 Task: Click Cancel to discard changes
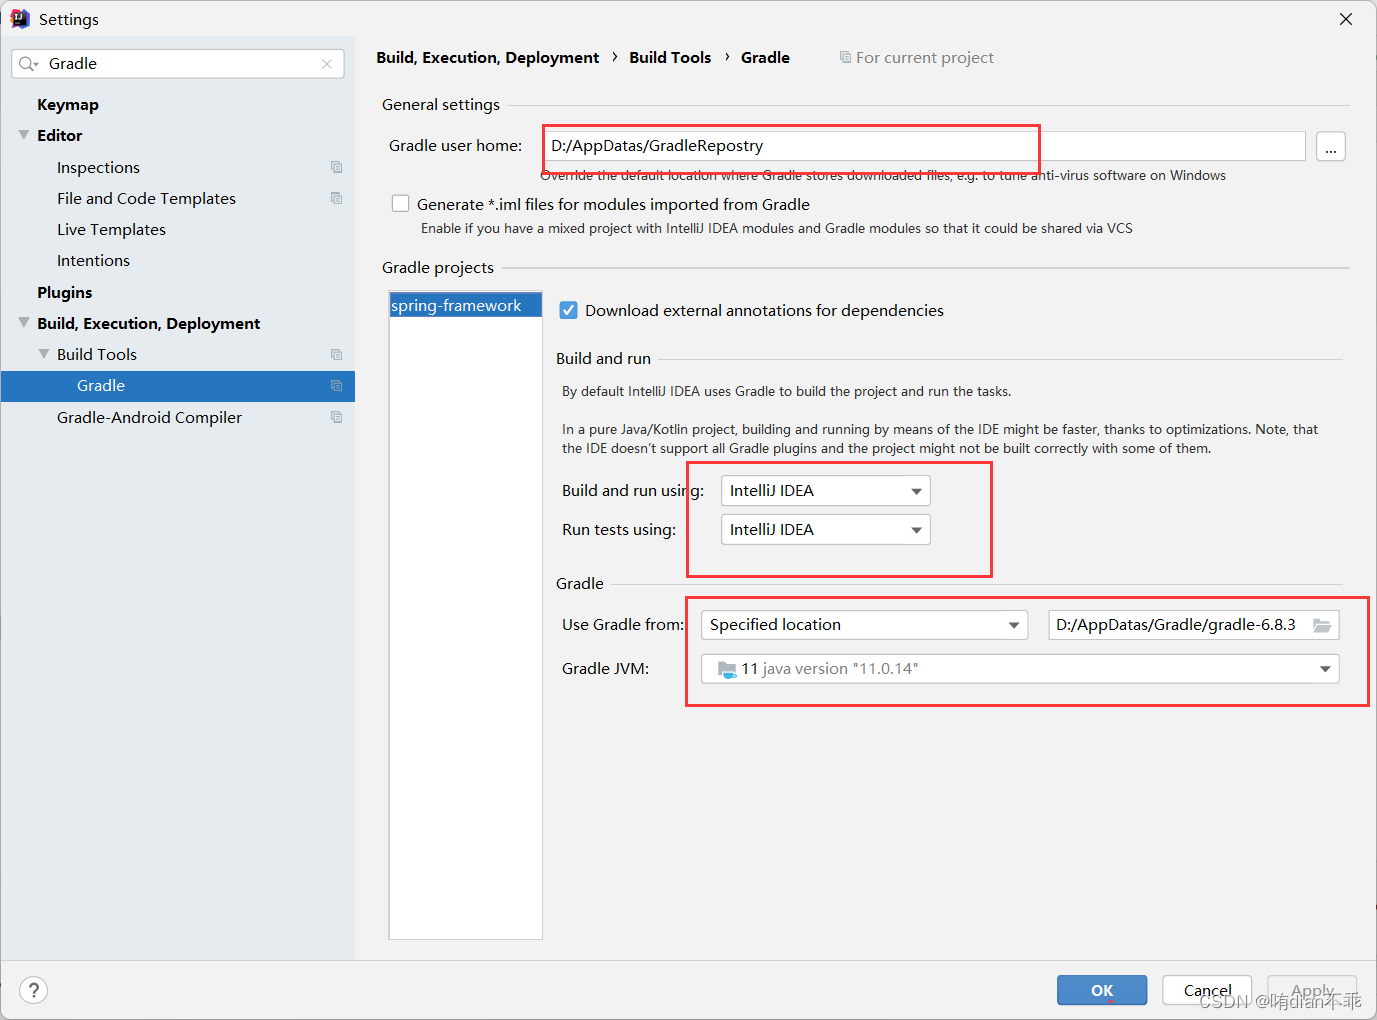click(x=1207, y=990)
